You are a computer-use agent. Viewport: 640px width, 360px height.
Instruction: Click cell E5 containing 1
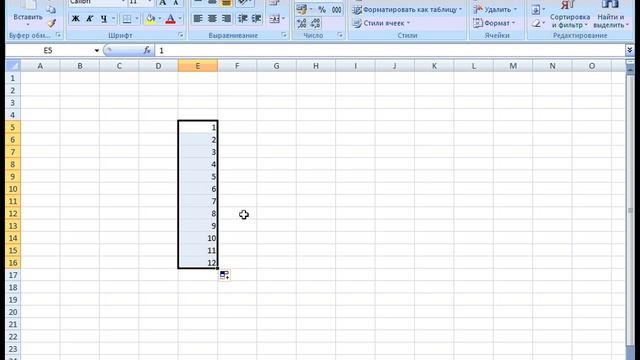point(198,127)
